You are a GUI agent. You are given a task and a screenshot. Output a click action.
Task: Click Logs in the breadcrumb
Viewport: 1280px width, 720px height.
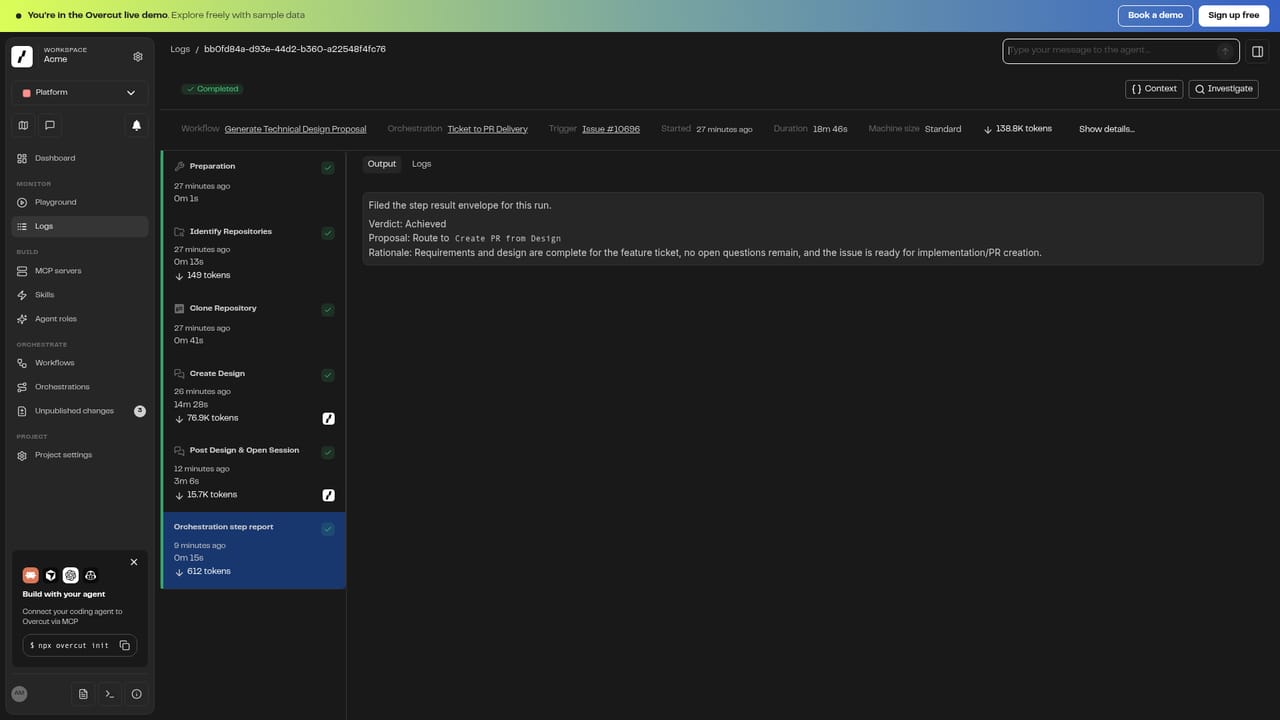[180, 49]
